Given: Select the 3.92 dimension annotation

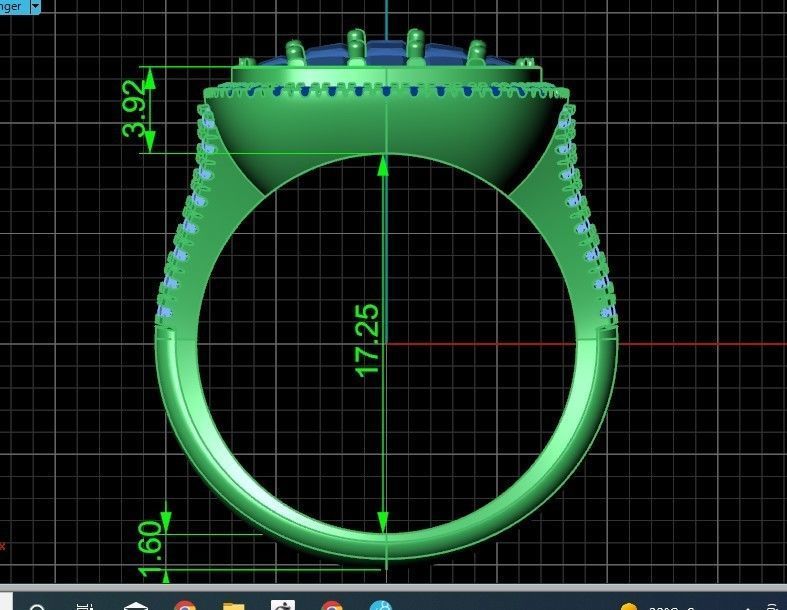Looking at the screenshot, I should 135,109.
